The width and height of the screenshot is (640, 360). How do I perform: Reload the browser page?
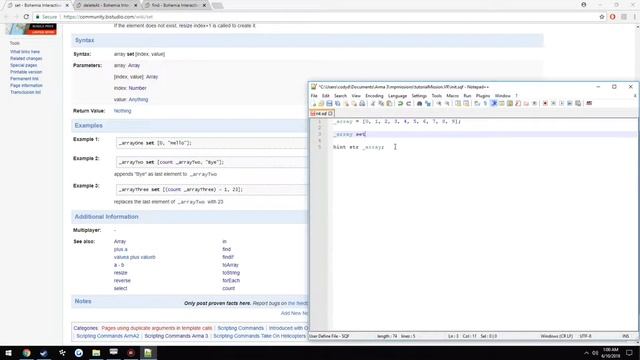pyautogui.click(x=26, y=17)
